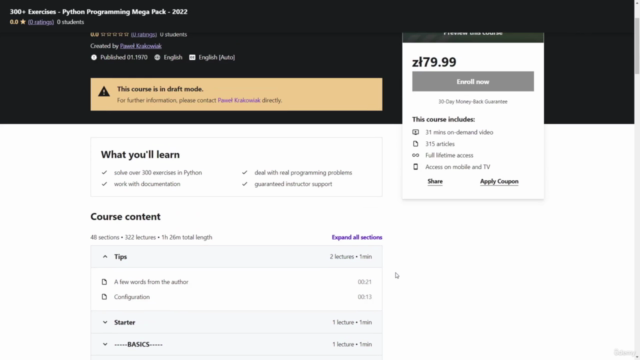Screen dimensions: 640x360
Task: Click the 'Course content' heading
Action: (126, 217)
